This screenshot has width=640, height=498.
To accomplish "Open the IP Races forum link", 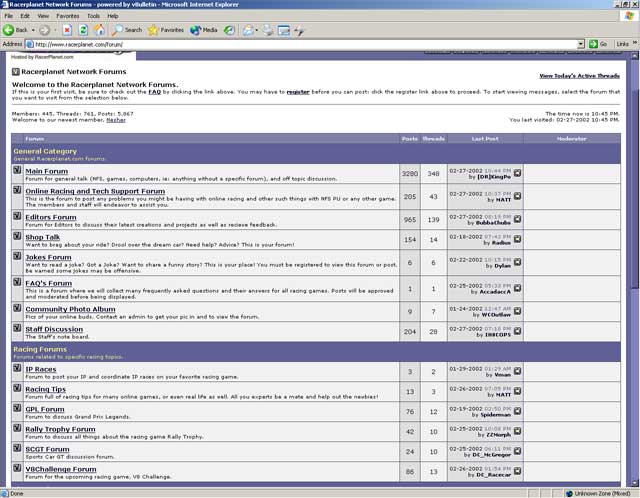I will point(41,369).
